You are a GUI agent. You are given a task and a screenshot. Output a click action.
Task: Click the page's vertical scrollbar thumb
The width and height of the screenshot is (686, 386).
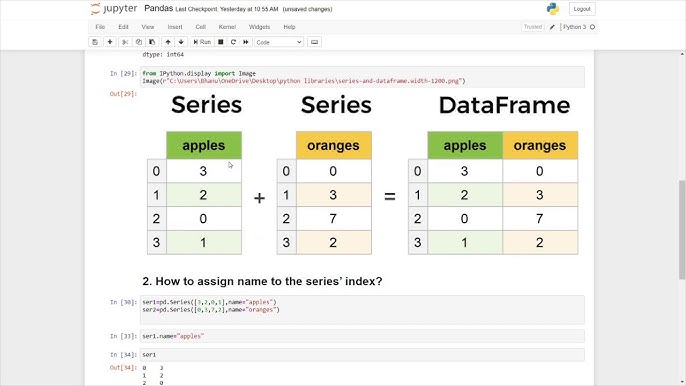point(682,229)
